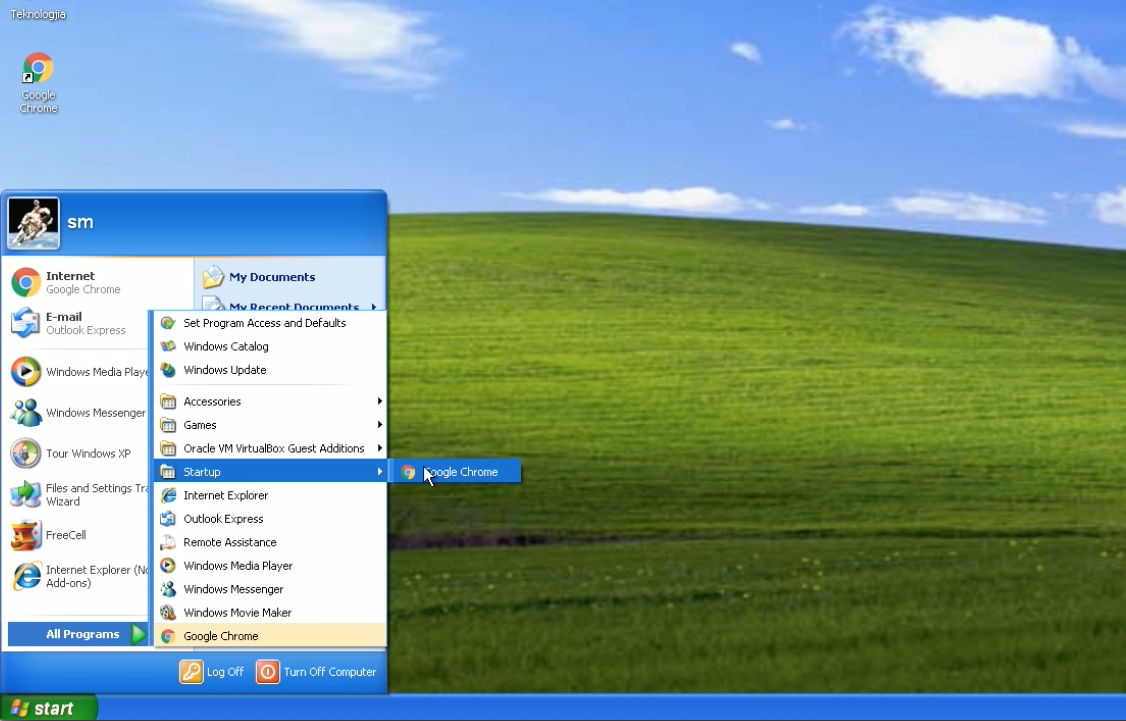Open My Documents folder icon
1126x721 pixels.
pos(213,276)
